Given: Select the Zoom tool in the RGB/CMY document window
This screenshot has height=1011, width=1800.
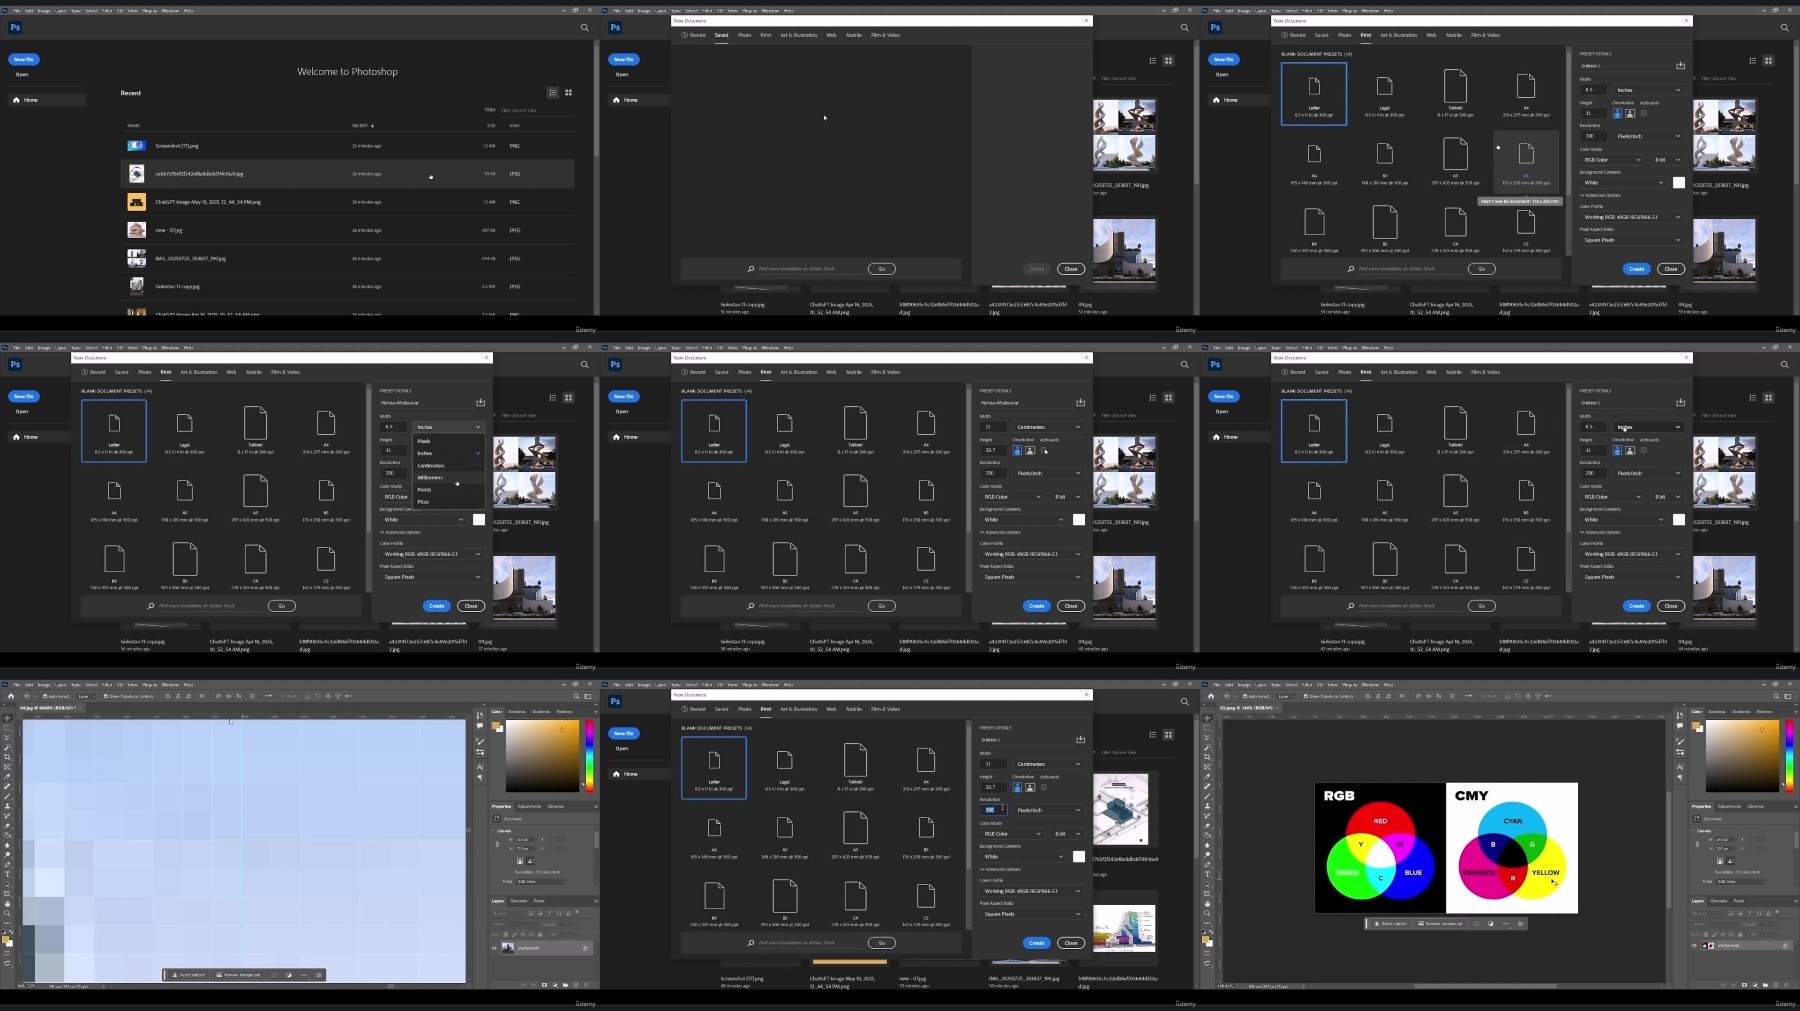Looking at the screenshot, I should pyautogui.click(x=1207, y=913).
